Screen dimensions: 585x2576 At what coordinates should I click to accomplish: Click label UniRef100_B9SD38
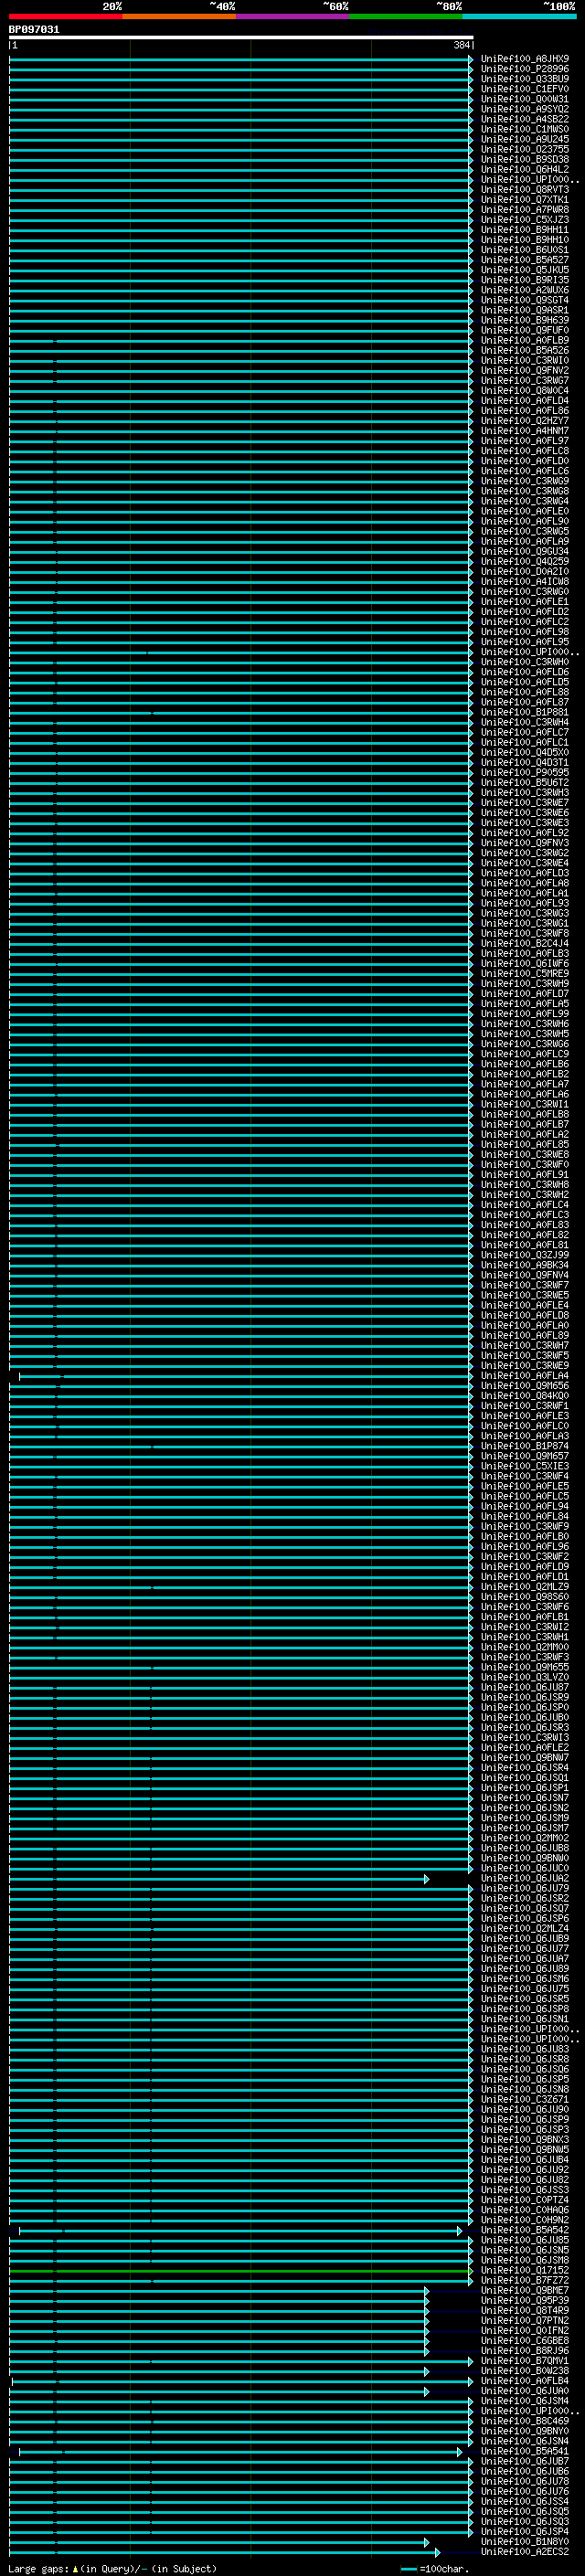(525, 159)
